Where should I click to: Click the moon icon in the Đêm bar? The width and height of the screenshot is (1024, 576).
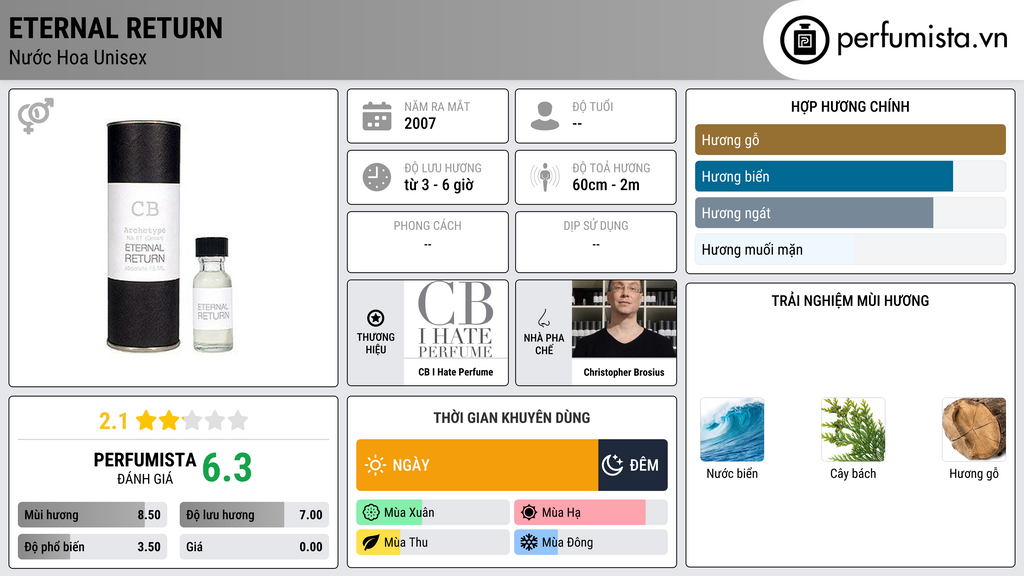click(612, 465)
